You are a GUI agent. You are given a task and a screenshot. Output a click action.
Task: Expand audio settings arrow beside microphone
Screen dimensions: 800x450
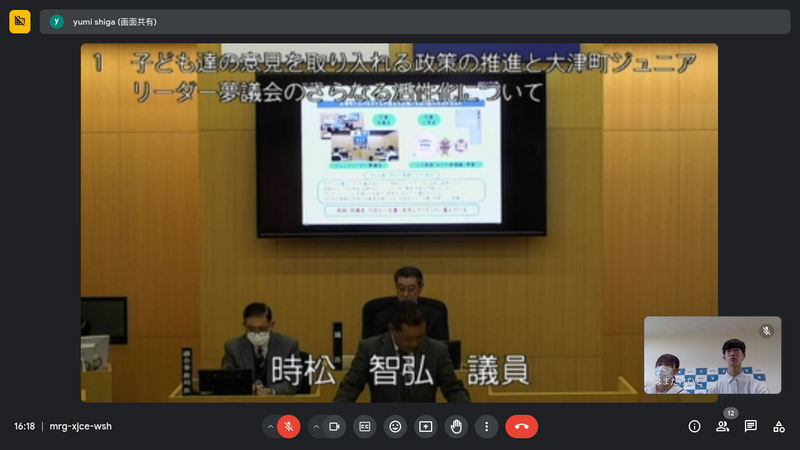[270, 426]
